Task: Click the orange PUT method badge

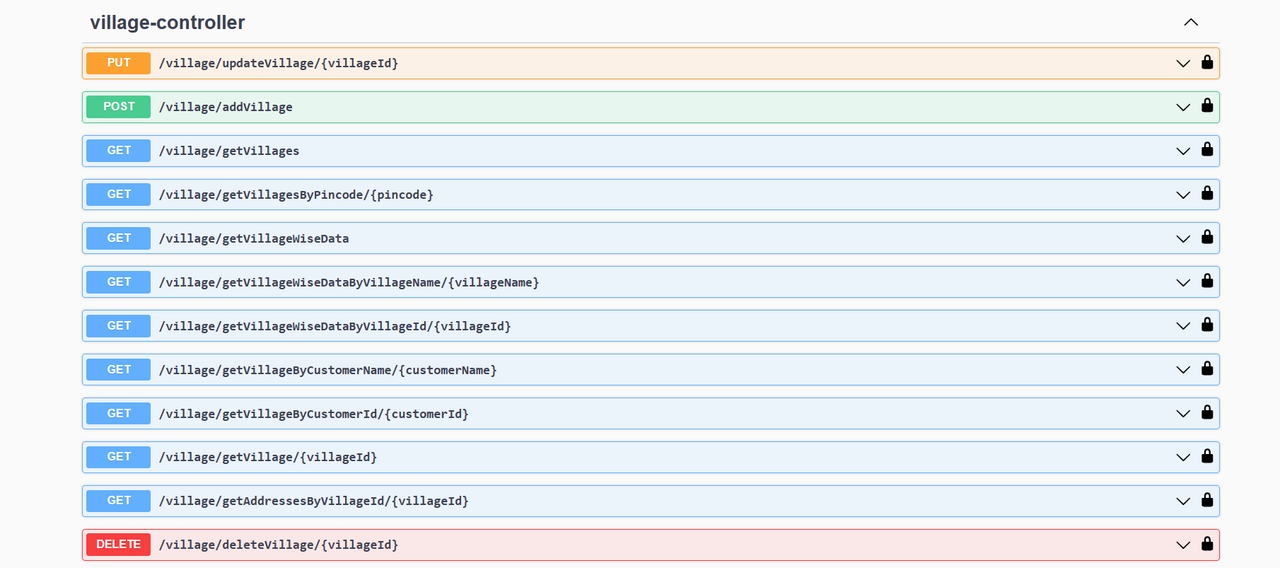Action: 118,63
